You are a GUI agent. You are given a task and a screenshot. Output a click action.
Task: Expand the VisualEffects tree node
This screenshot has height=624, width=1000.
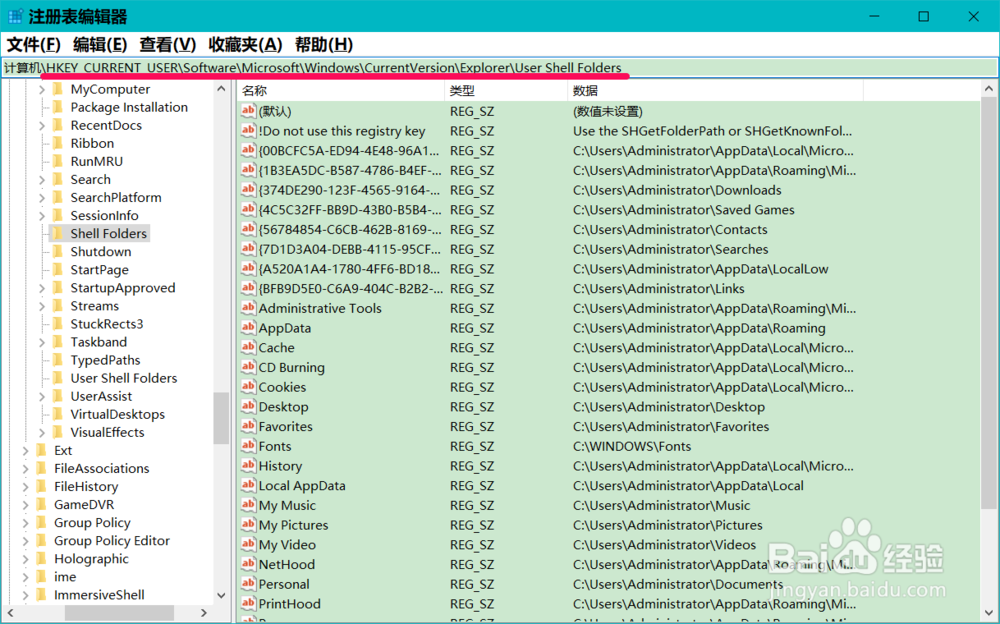[x=41, y=433]
